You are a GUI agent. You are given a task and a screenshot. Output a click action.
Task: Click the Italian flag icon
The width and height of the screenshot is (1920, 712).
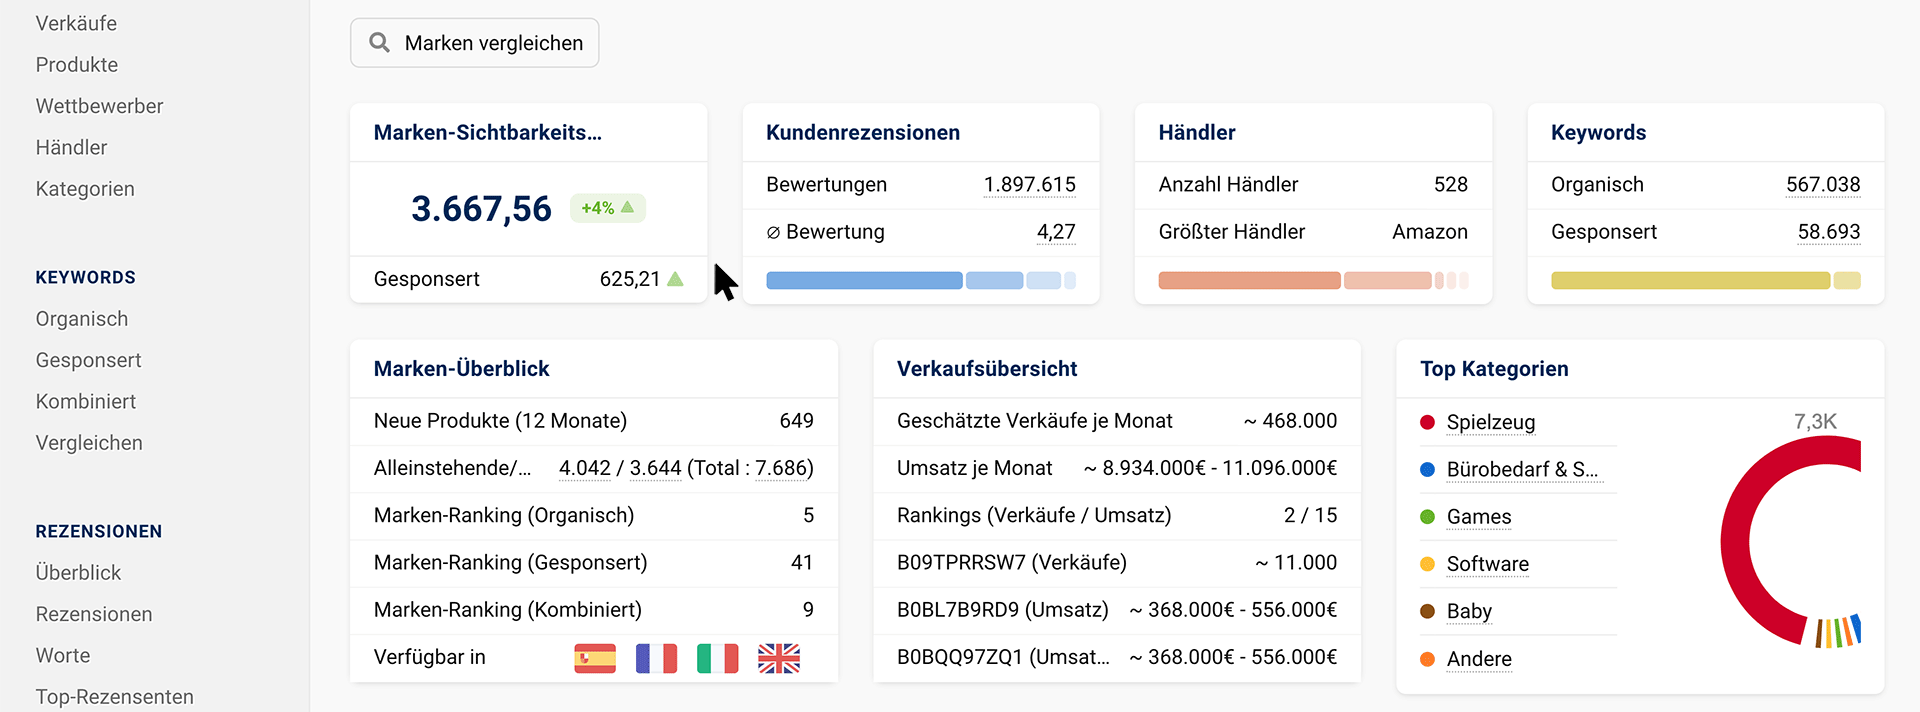[x=717, y=658]
